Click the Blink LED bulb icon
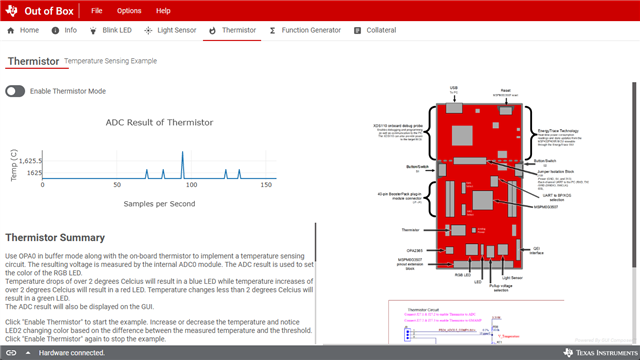 (93, 31)
